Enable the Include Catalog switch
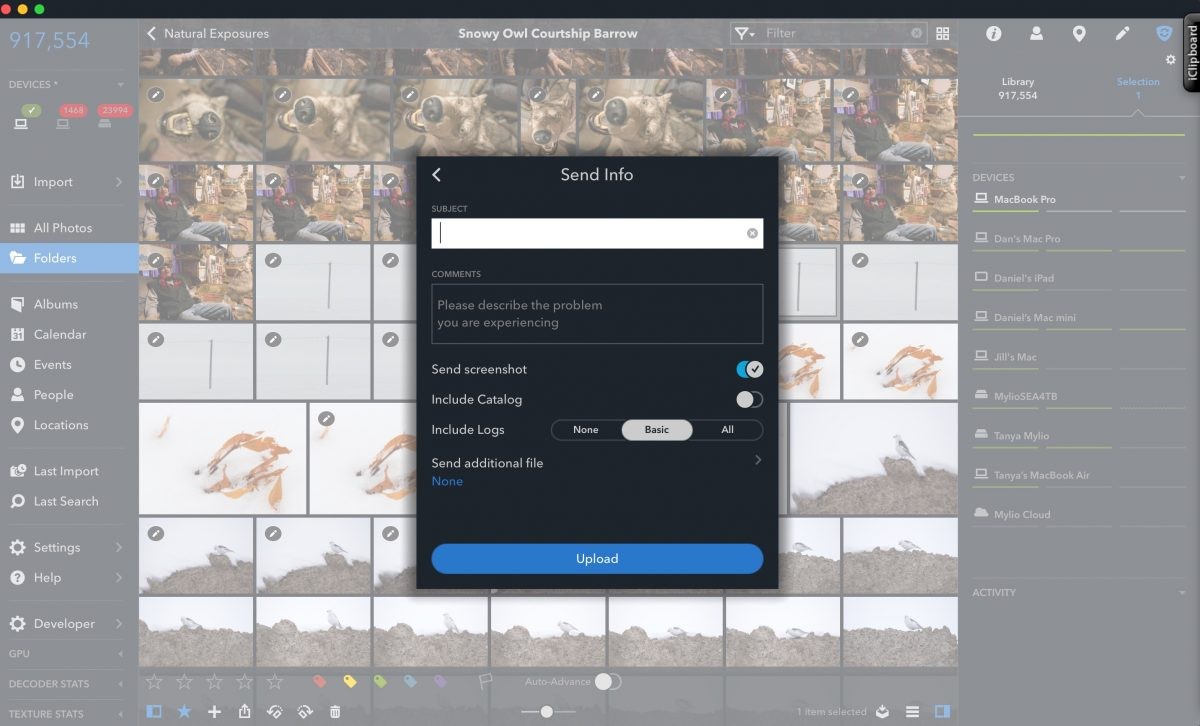The image size is (1200, 726). click(x=749, y=399)
